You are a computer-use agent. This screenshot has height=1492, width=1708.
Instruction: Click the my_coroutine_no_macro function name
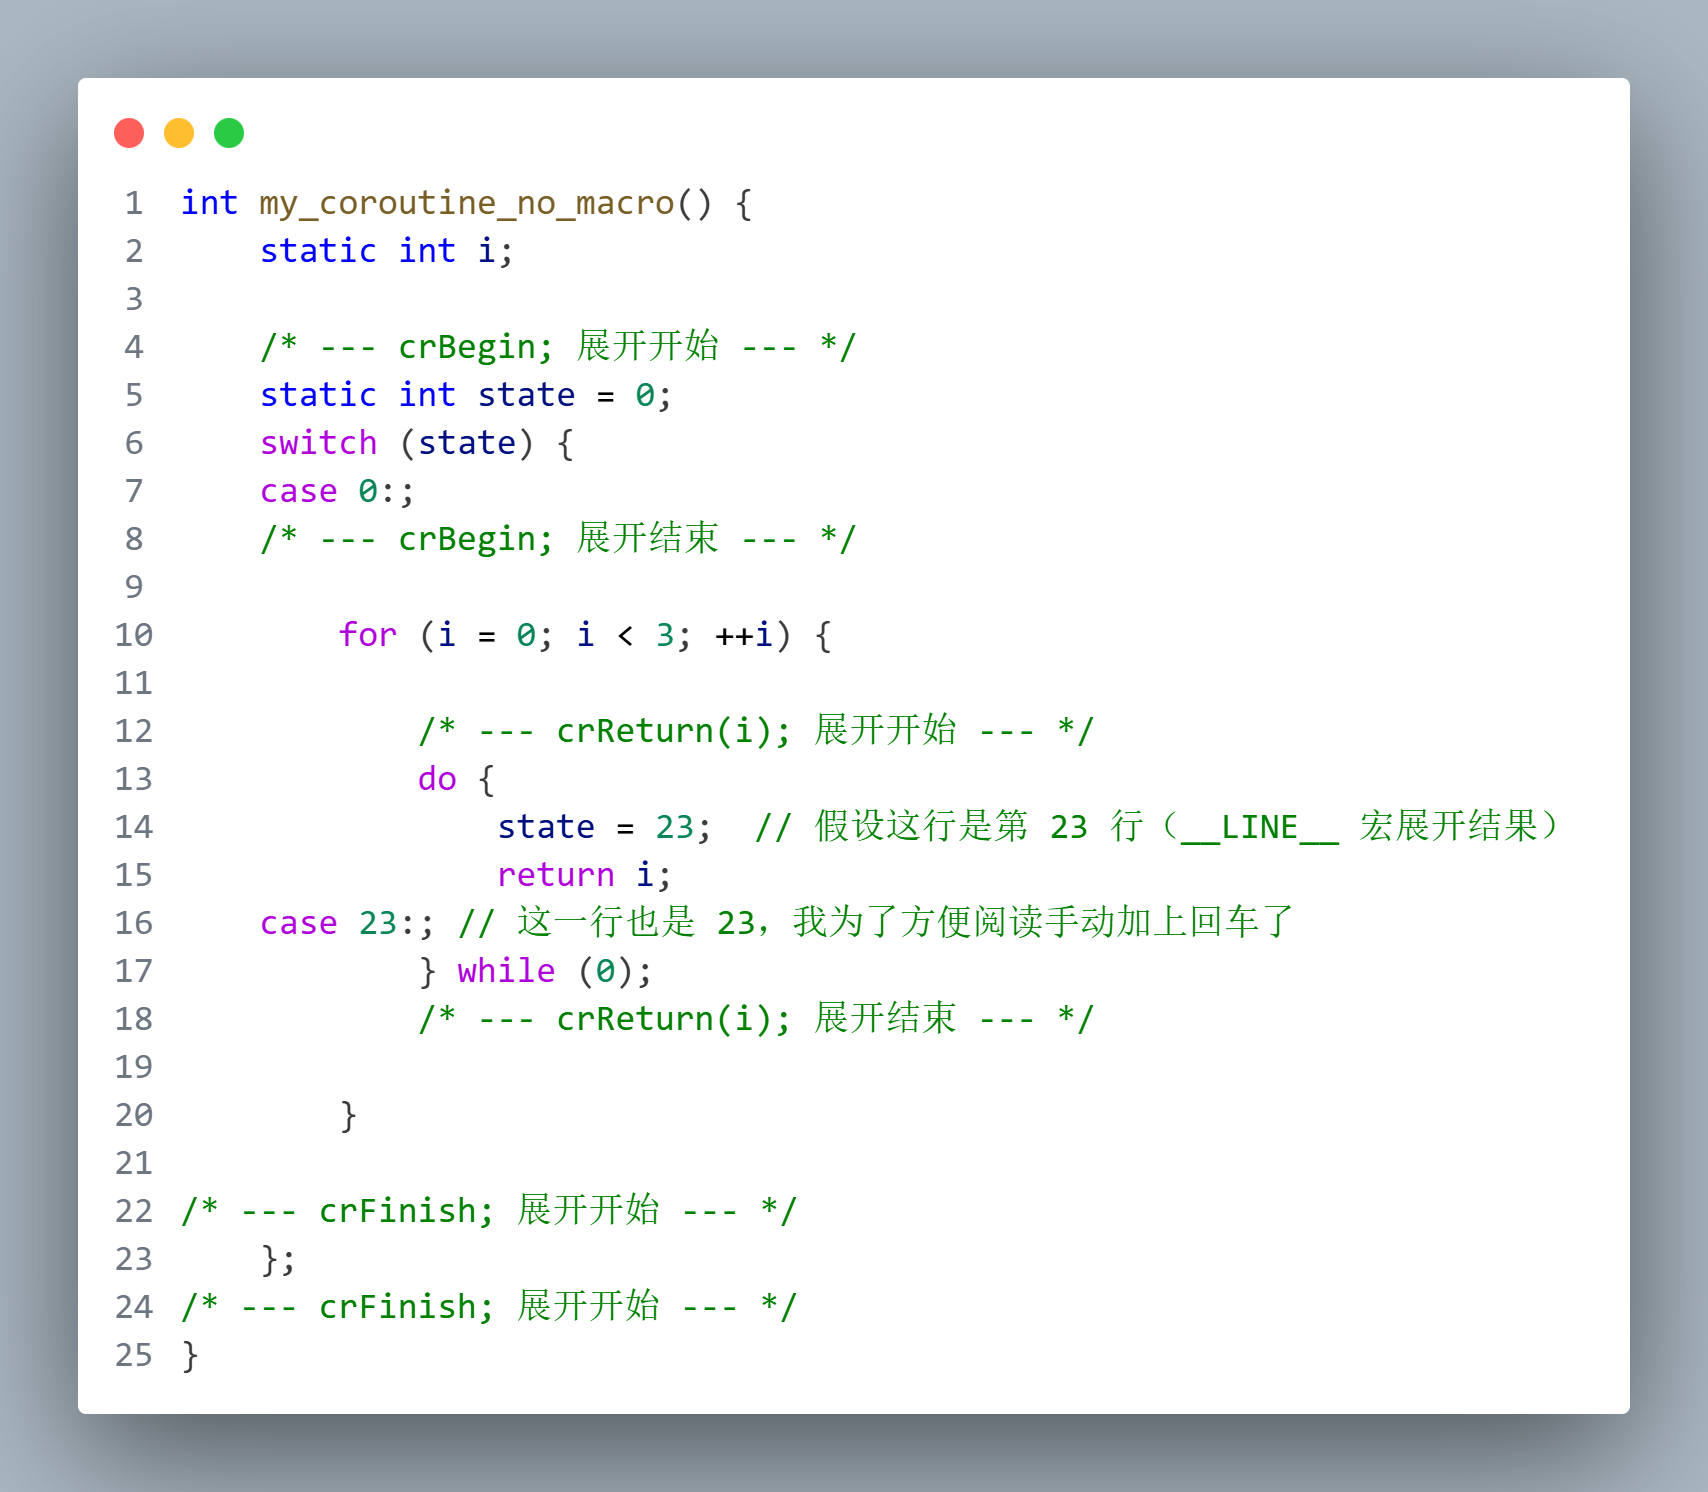pos(466,203)
